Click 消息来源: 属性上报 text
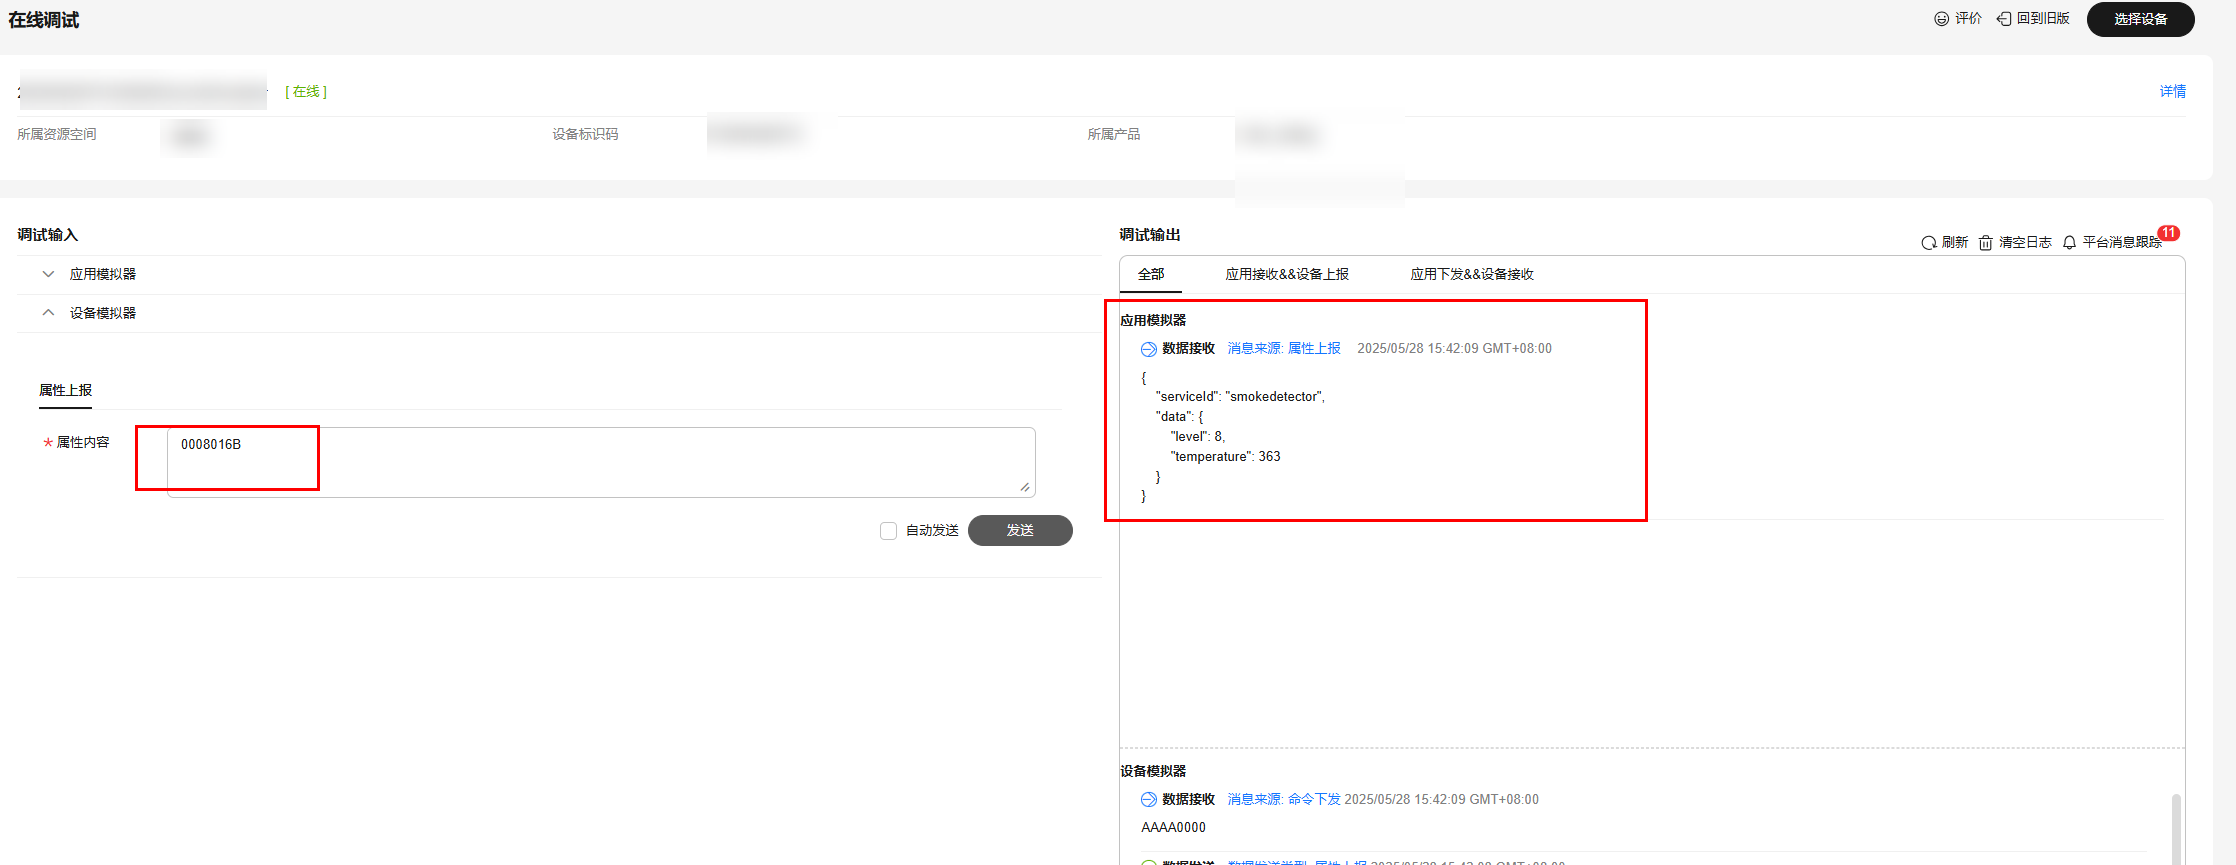Image resolution: width=2236 pixels, height=865 pixels. tap(1284, 349)
